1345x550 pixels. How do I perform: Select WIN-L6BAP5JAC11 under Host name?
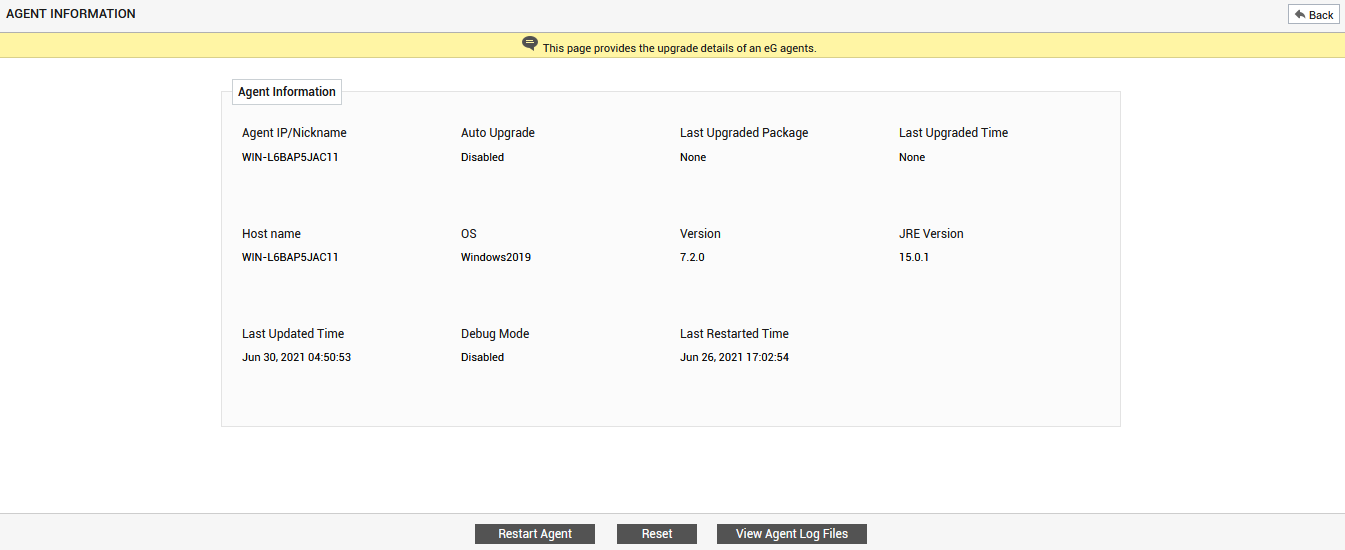coord(290,257)
